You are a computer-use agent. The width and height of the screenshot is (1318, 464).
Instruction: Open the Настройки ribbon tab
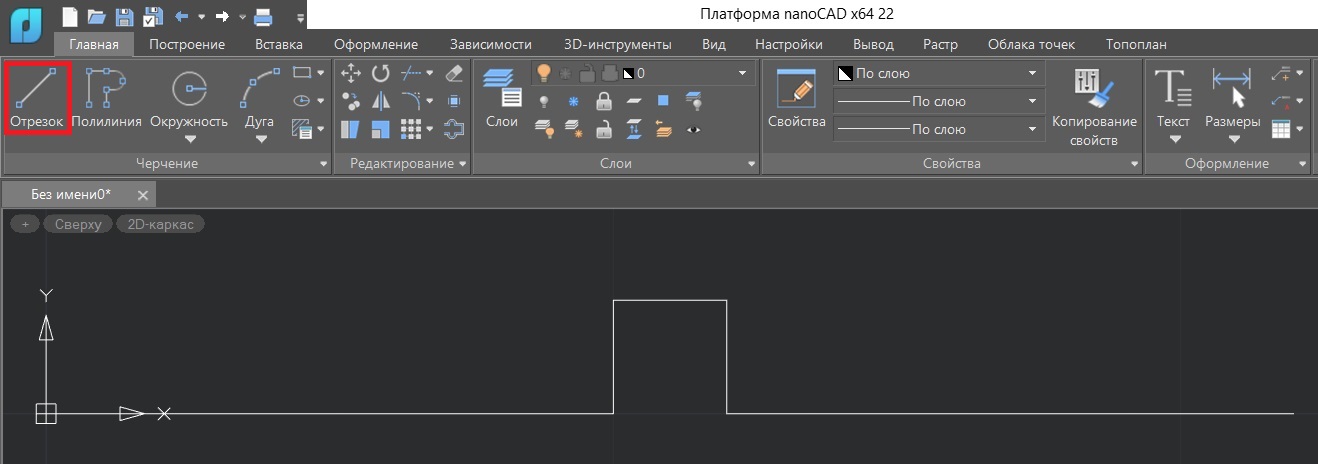tap(788, 44)
